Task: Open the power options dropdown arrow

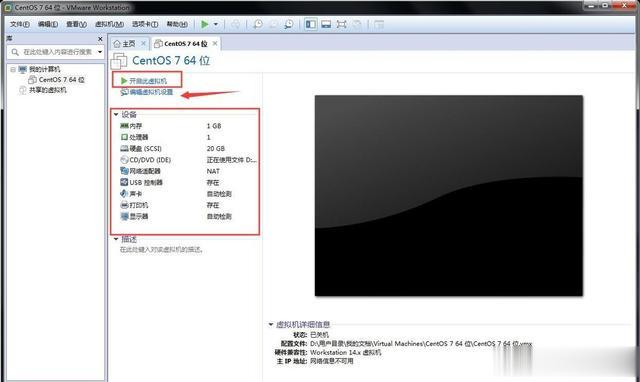Action: click(216, 24)
